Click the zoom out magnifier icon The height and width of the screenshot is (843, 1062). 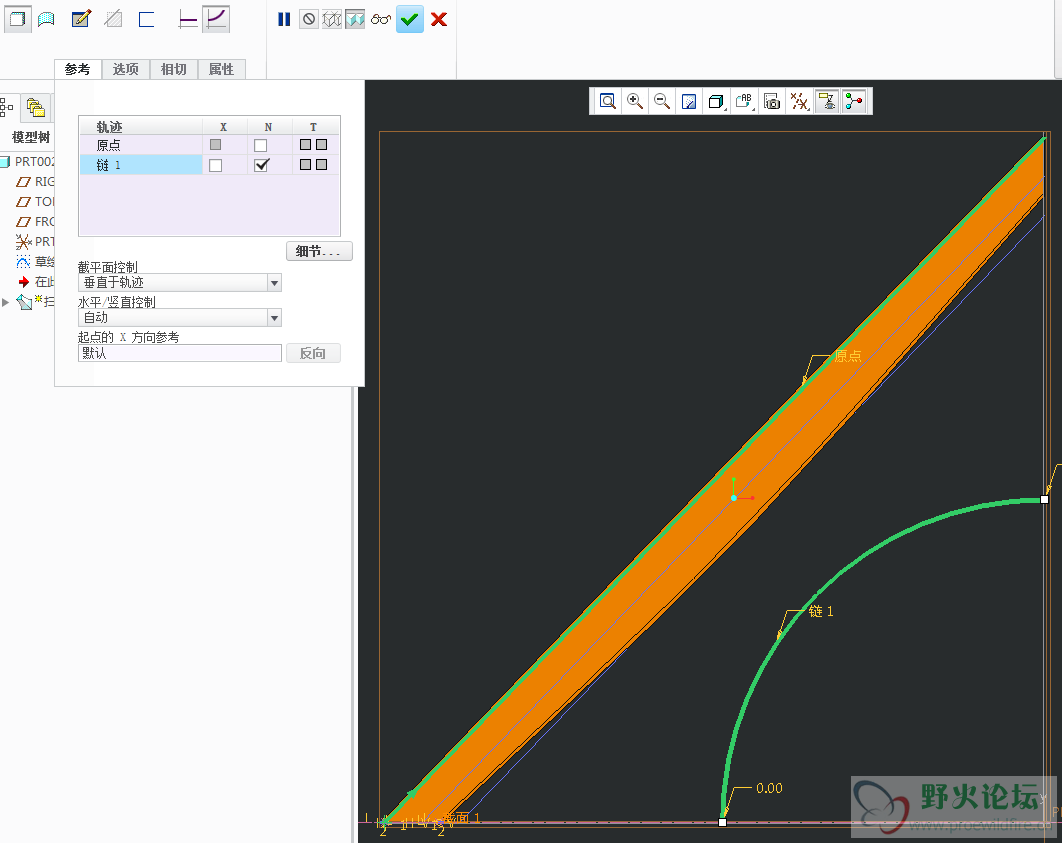[661, 101]
